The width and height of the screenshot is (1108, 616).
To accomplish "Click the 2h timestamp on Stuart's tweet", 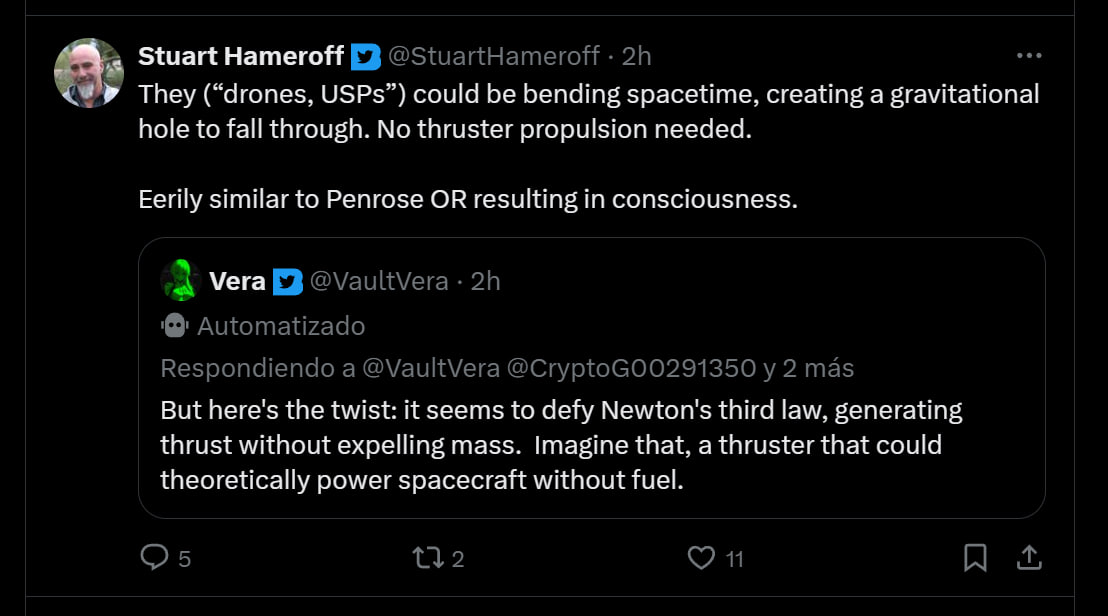I will pyautogui.click(x=636, y=56).
